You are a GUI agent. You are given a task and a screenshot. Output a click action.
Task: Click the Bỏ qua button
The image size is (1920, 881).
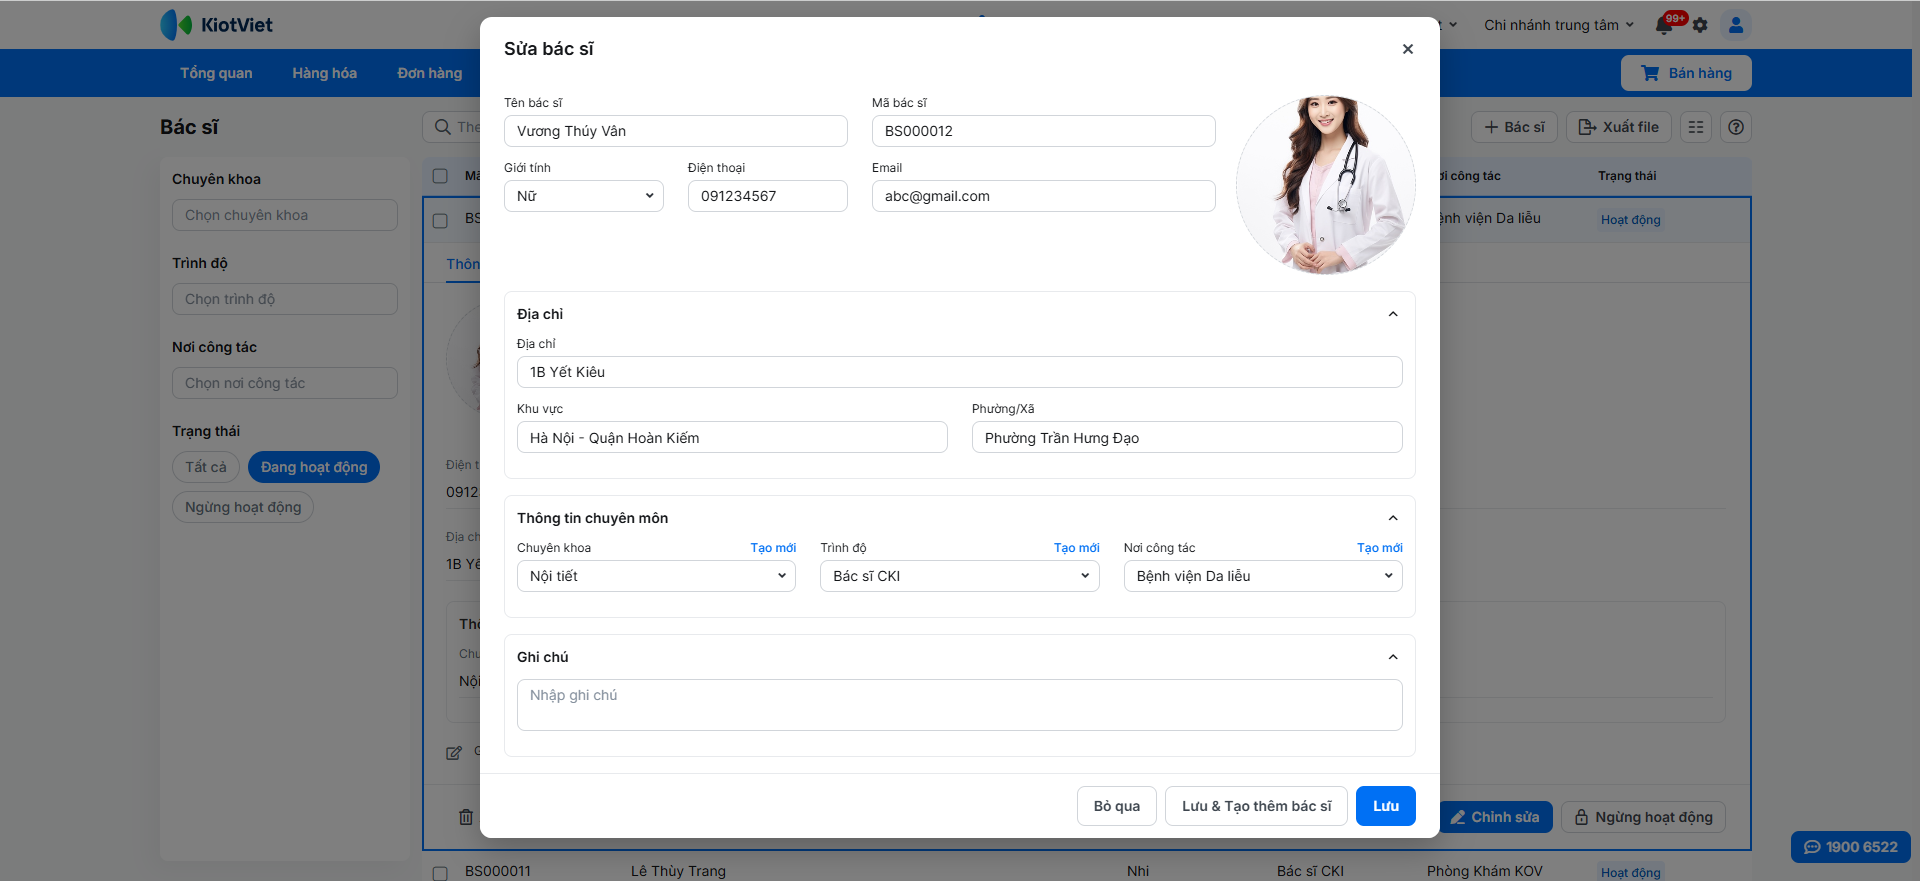point(1117,806)
